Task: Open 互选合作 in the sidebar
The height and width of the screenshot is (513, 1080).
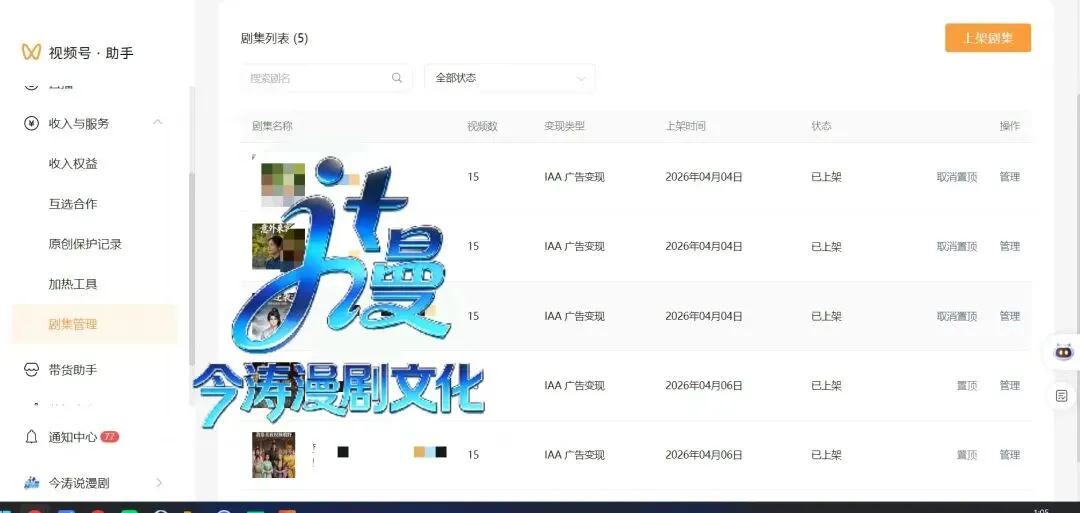Action: tap(73, 204)
